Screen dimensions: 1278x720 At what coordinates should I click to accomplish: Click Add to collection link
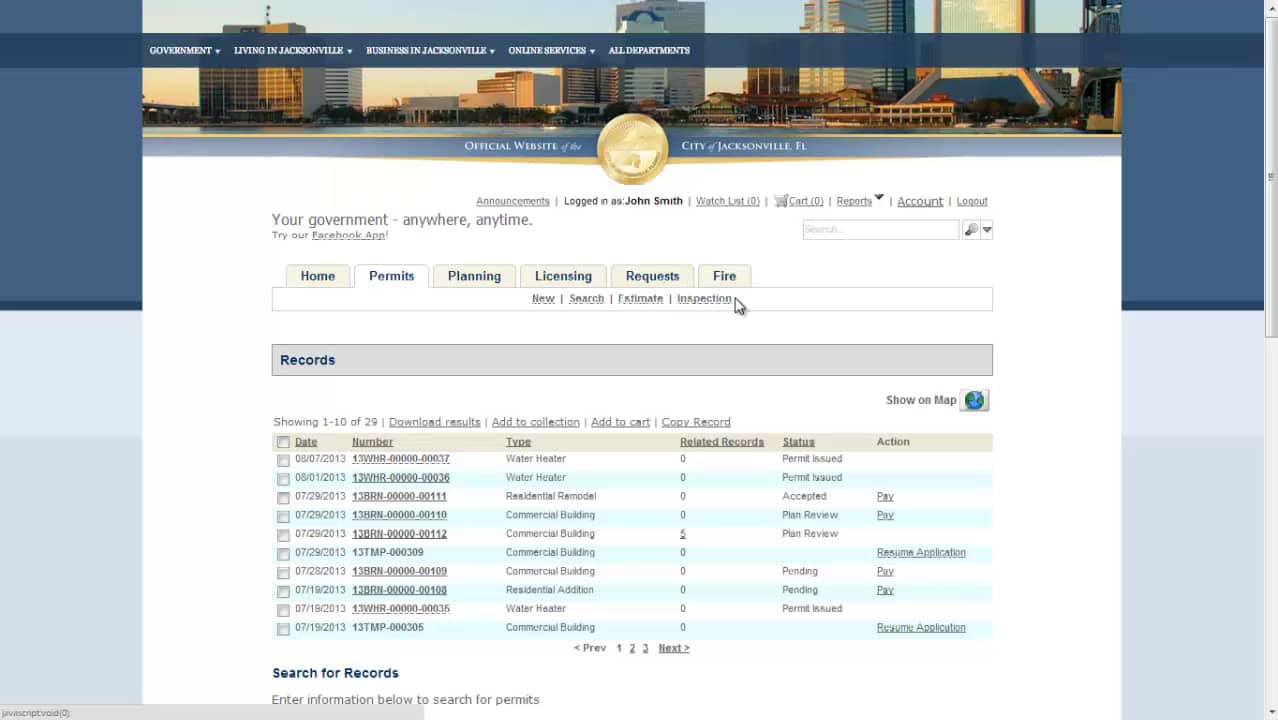[x=535, y=422]
